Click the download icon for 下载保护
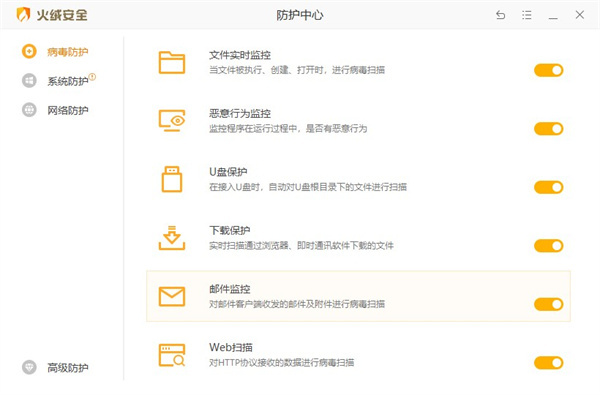This screenshot has width=600, height=395. [172, 238]
